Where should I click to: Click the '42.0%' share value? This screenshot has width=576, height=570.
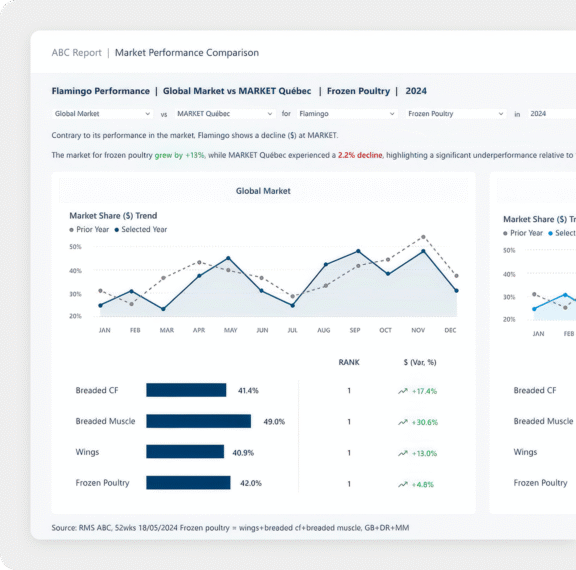coord(251,483)
